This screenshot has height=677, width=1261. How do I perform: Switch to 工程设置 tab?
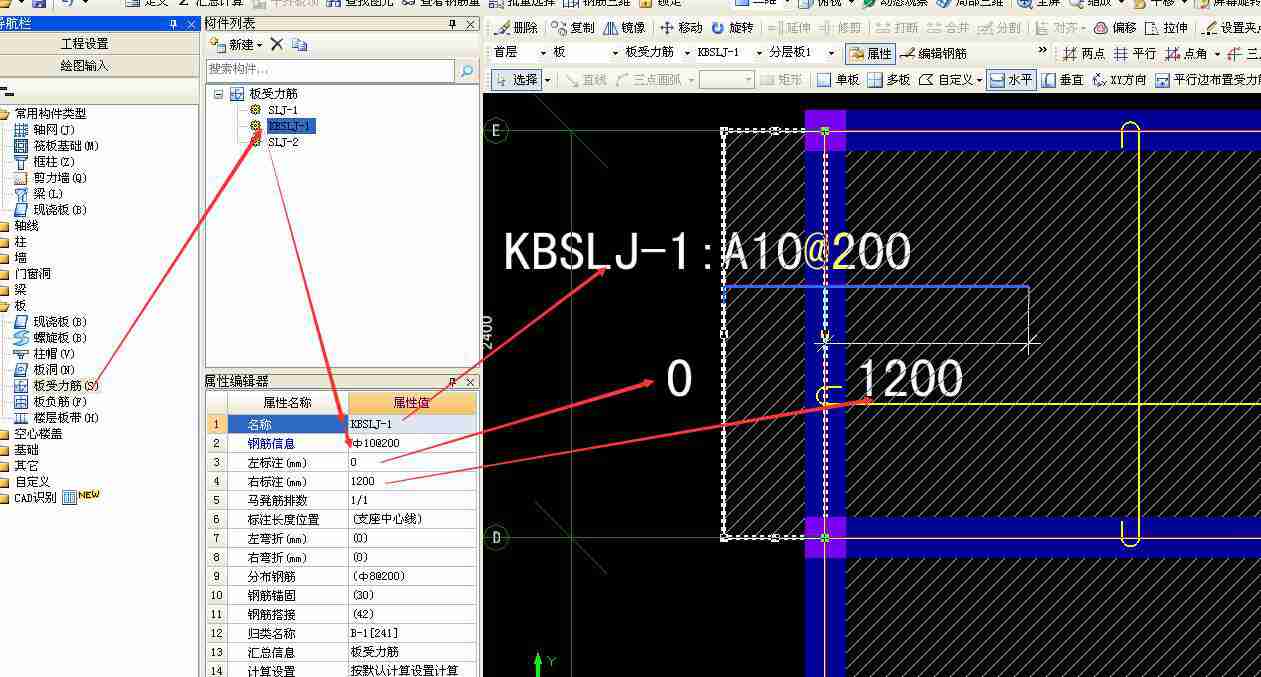(84, 44)
